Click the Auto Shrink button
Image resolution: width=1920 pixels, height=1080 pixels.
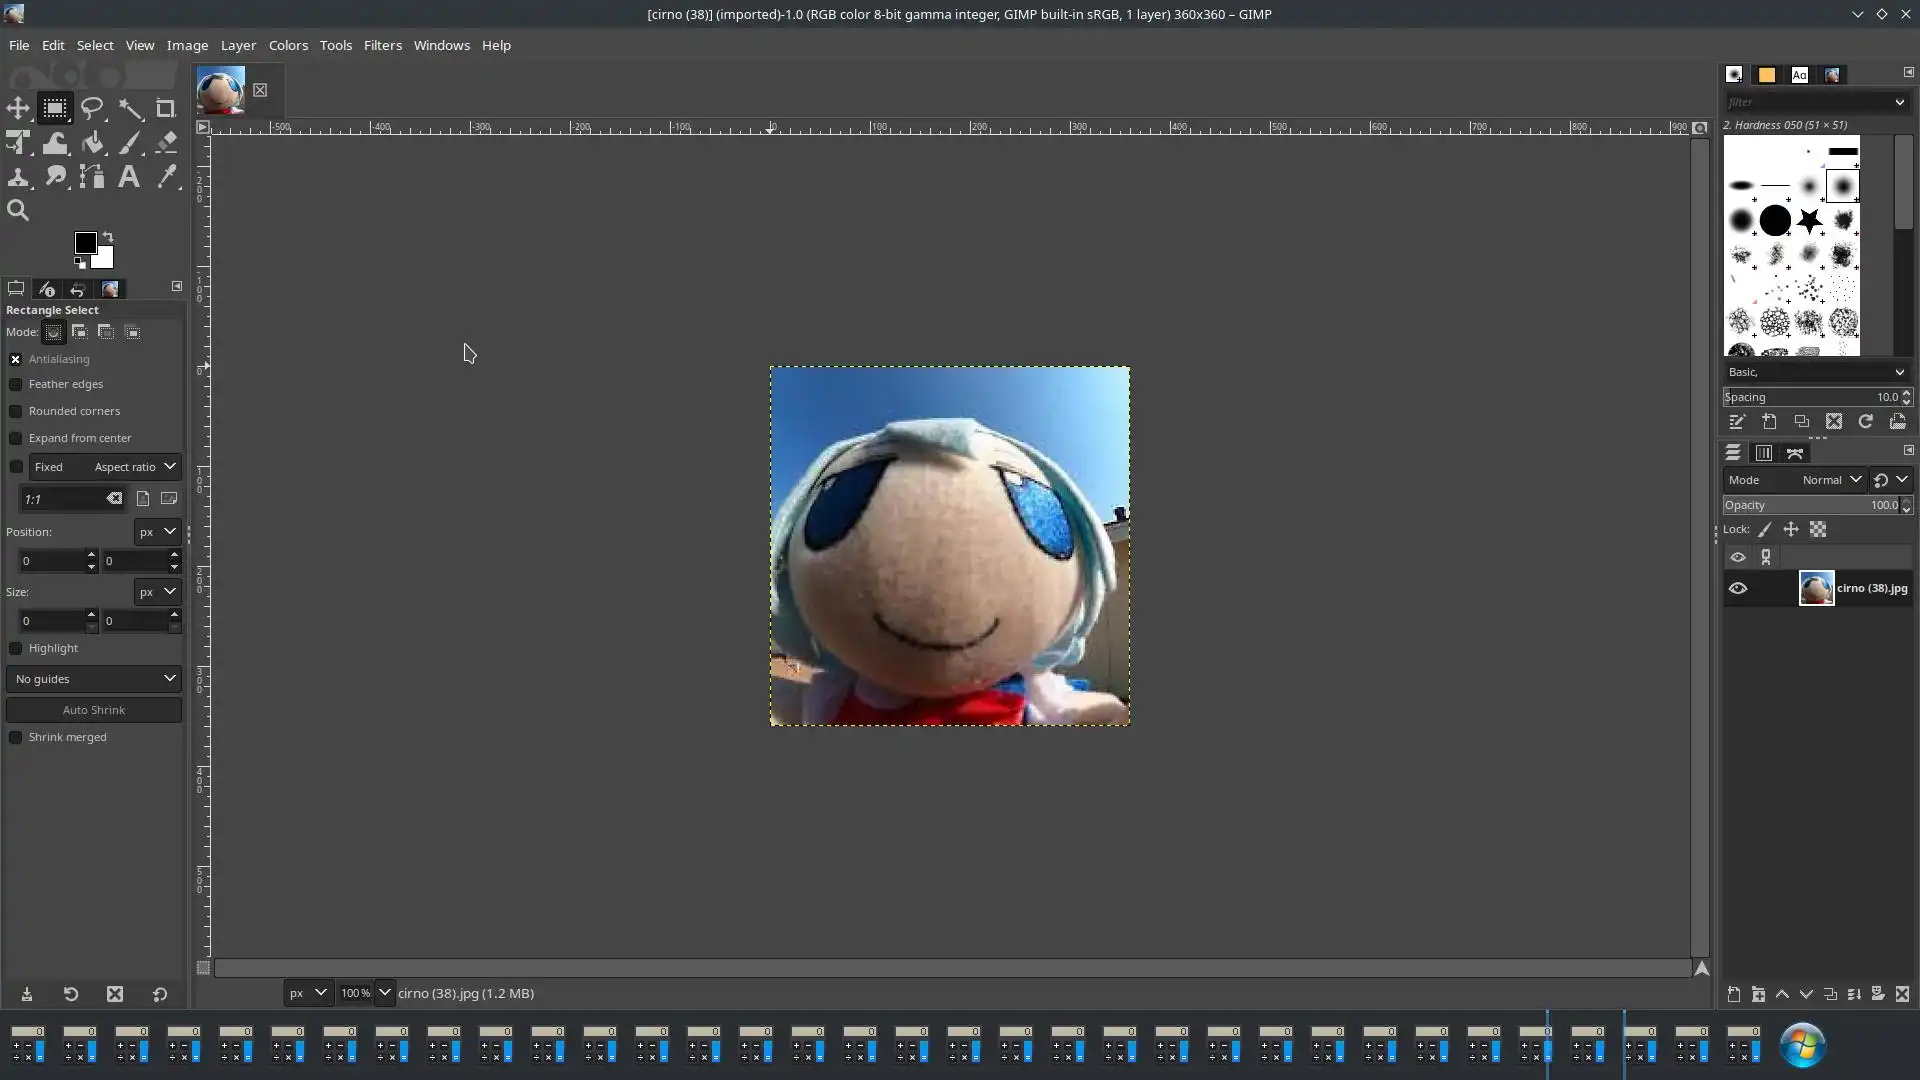[94, 710]
